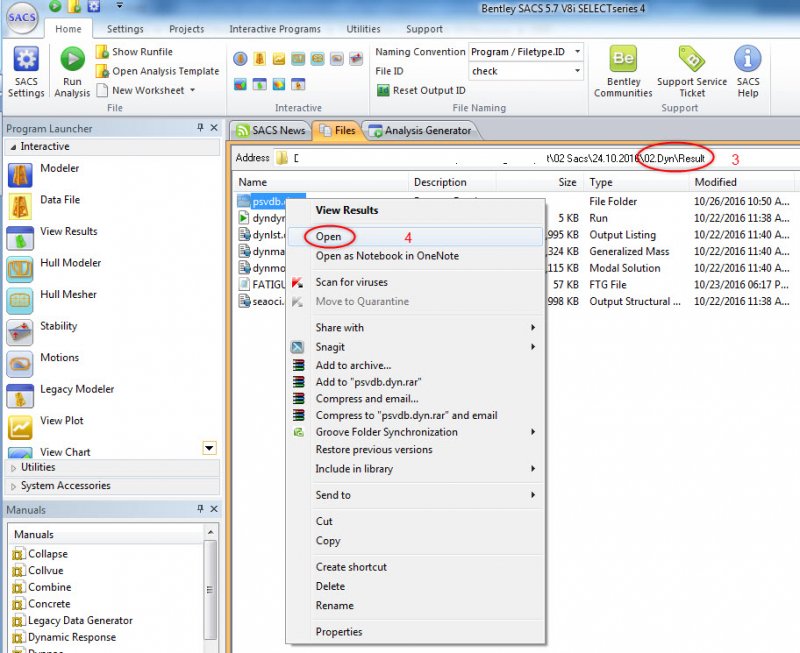The height and width of the screenshot is (653, 800).
Task: Switch to the Projects ribbon tab
Action: click(x=187, y=29)
